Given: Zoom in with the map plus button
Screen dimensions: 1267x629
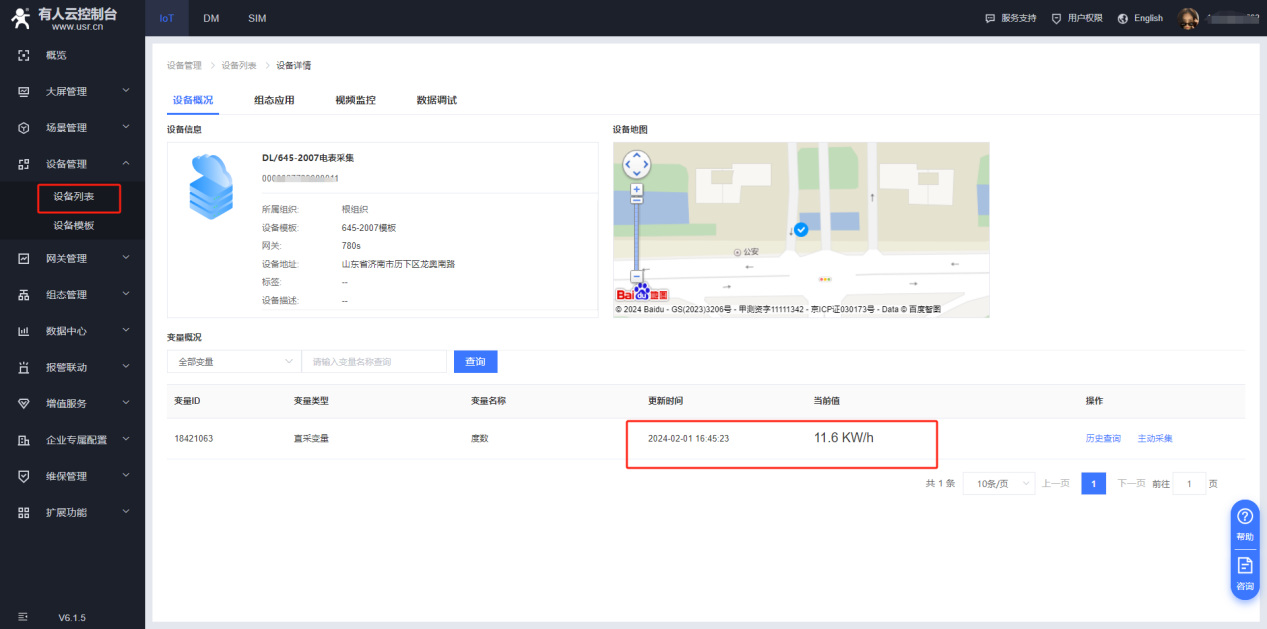Looking at the screenshot, I should (636, 189).
